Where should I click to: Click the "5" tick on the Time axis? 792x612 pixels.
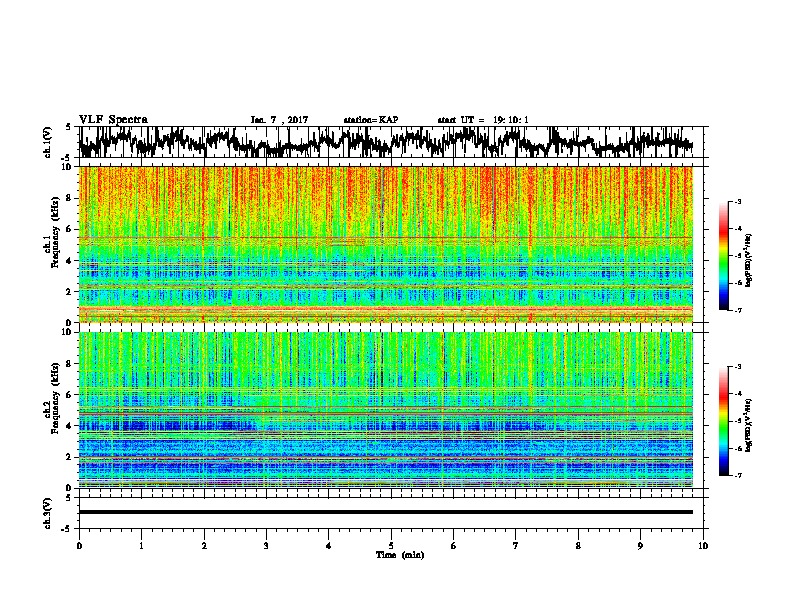pyautogui.click(x=391, y=546)
